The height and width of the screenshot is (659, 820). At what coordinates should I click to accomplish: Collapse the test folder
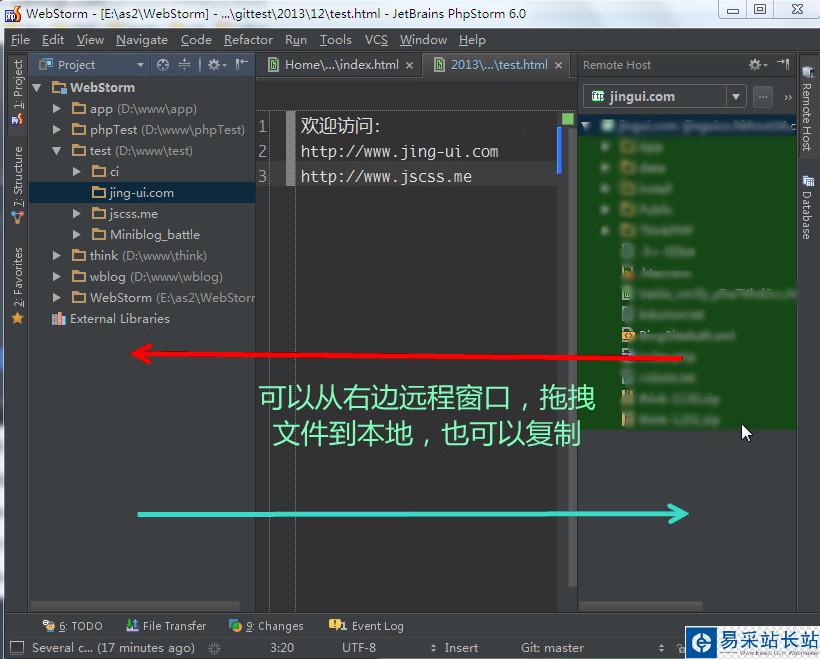56,151
